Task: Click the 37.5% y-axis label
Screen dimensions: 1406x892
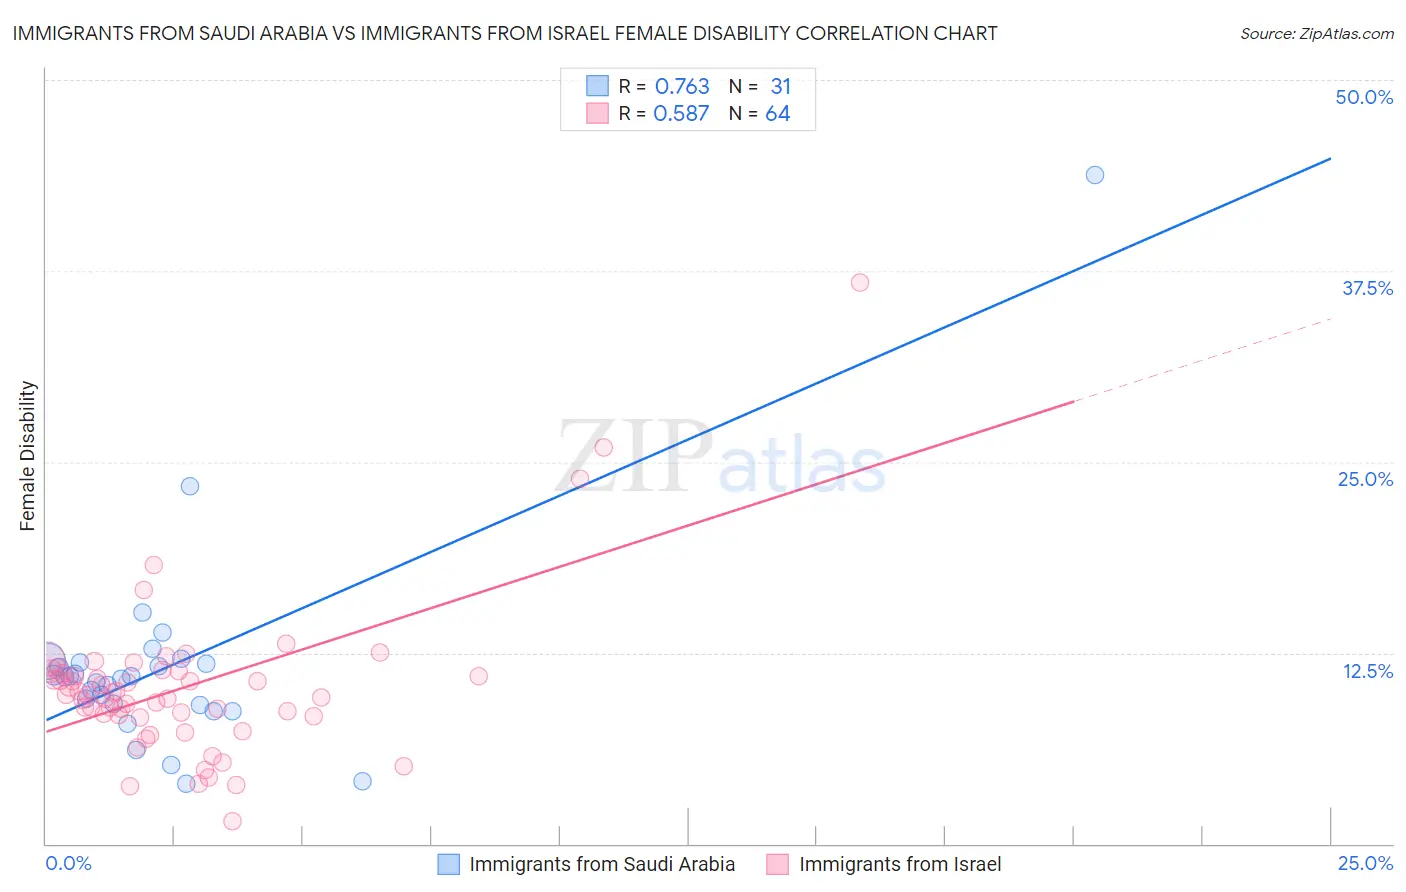Action: click(x=1367, y=288)
